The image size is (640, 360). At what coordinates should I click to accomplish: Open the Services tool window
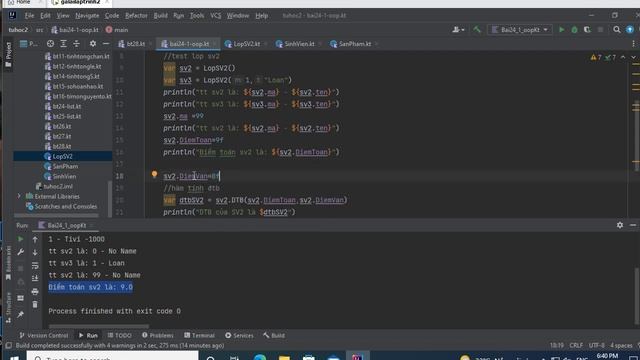pyautogui.click(x=239, y=335)
